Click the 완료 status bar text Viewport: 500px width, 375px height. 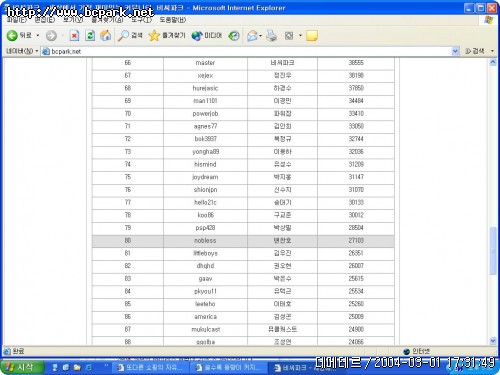click(14, 351)
